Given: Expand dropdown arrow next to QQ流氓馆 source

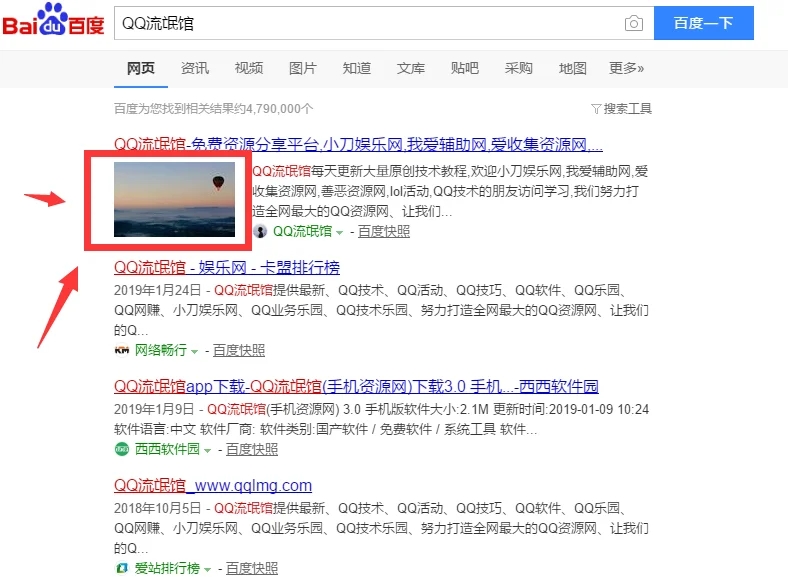Looking at the screenshot, I should 339,232.
